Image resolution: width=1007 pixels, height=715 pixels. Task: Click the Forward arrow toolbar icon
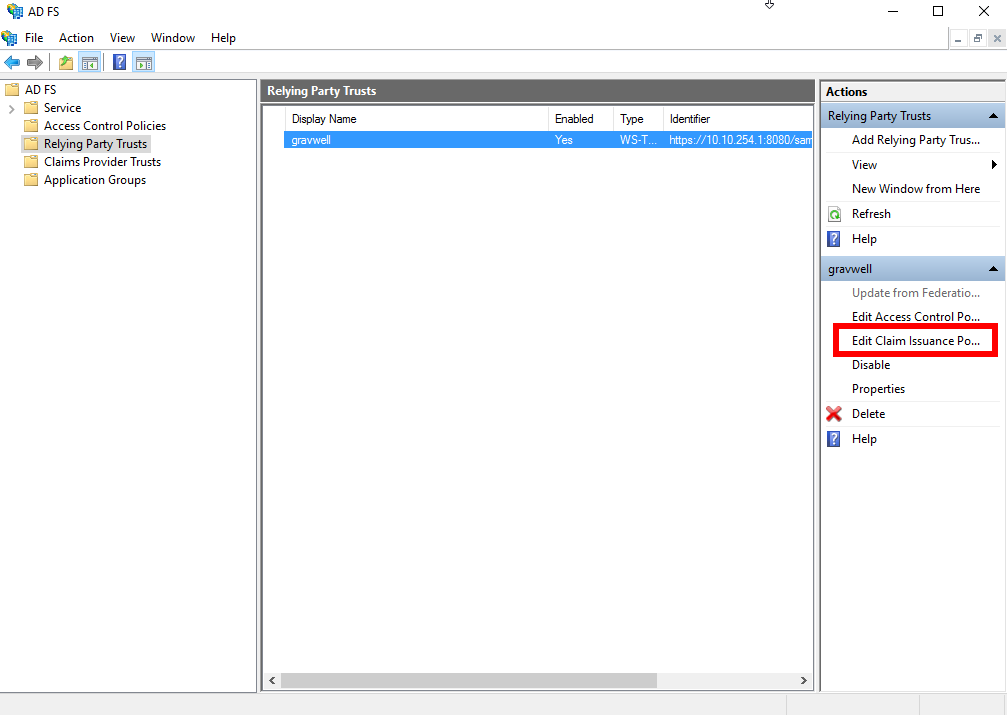pyautogui.click(x=35, y=62)
